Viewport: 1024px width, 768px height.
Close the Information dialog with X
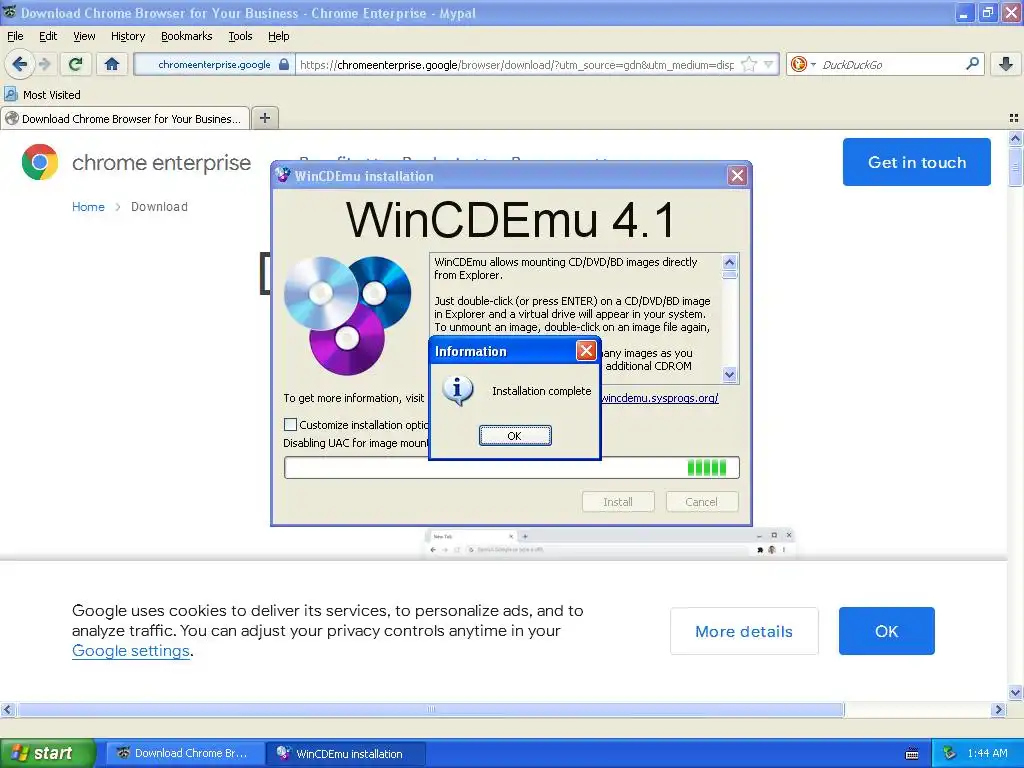[586, 351]
